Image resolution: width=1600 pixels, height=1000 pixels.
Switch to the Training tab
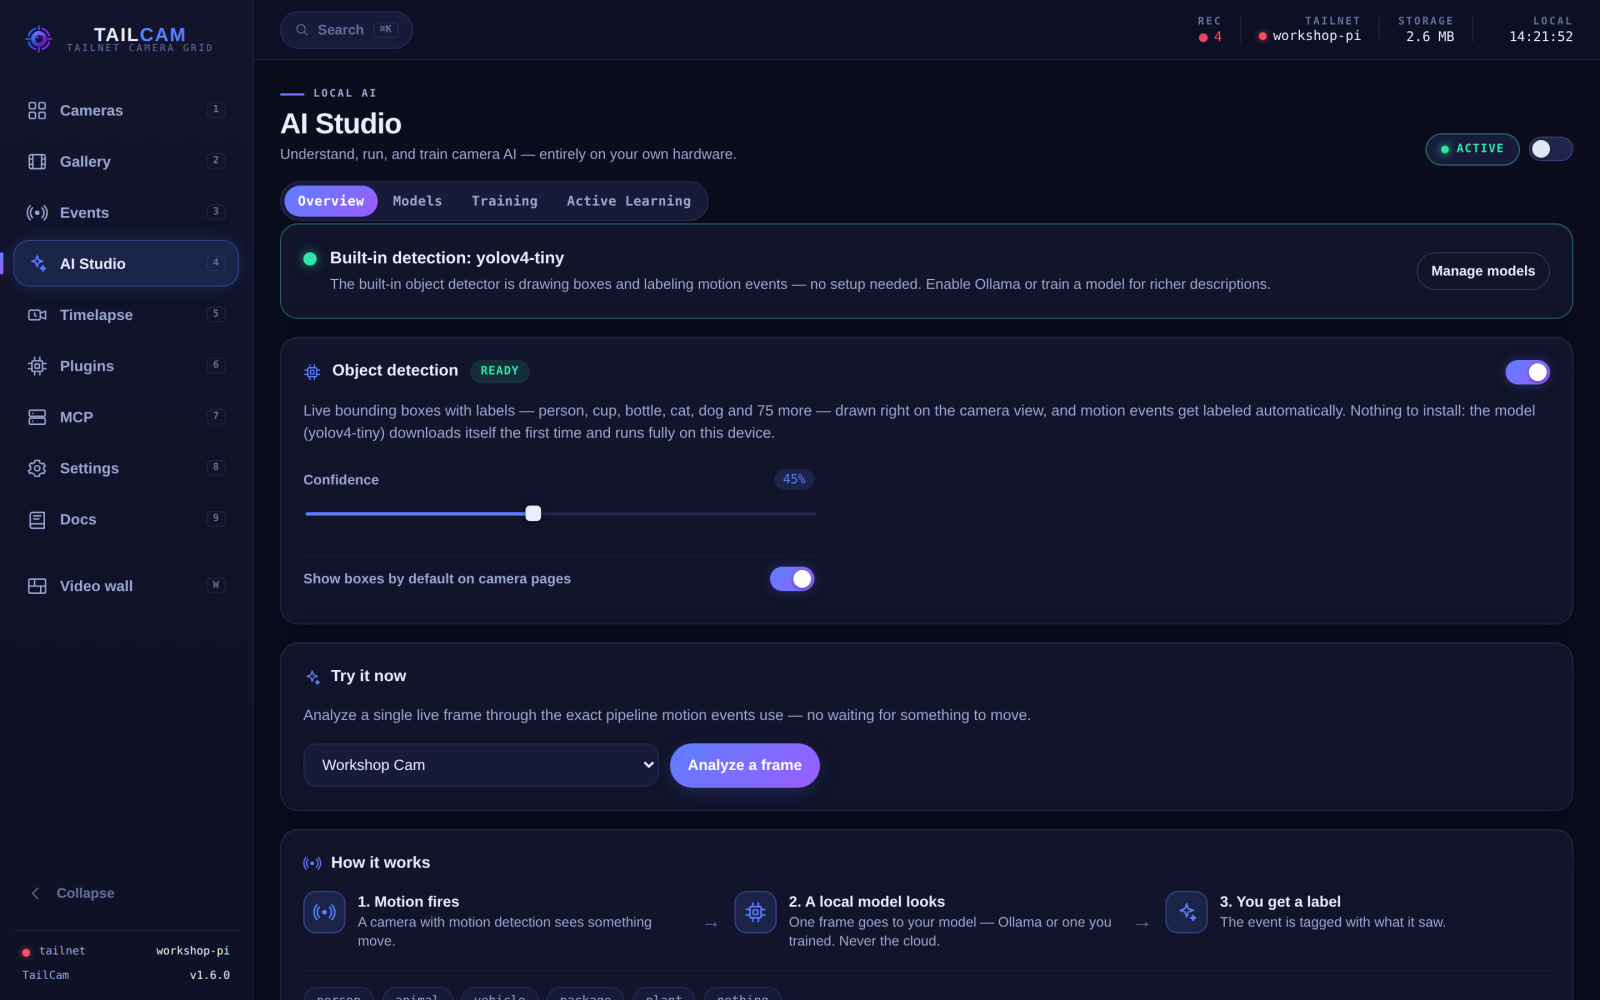tap(504, 201)
